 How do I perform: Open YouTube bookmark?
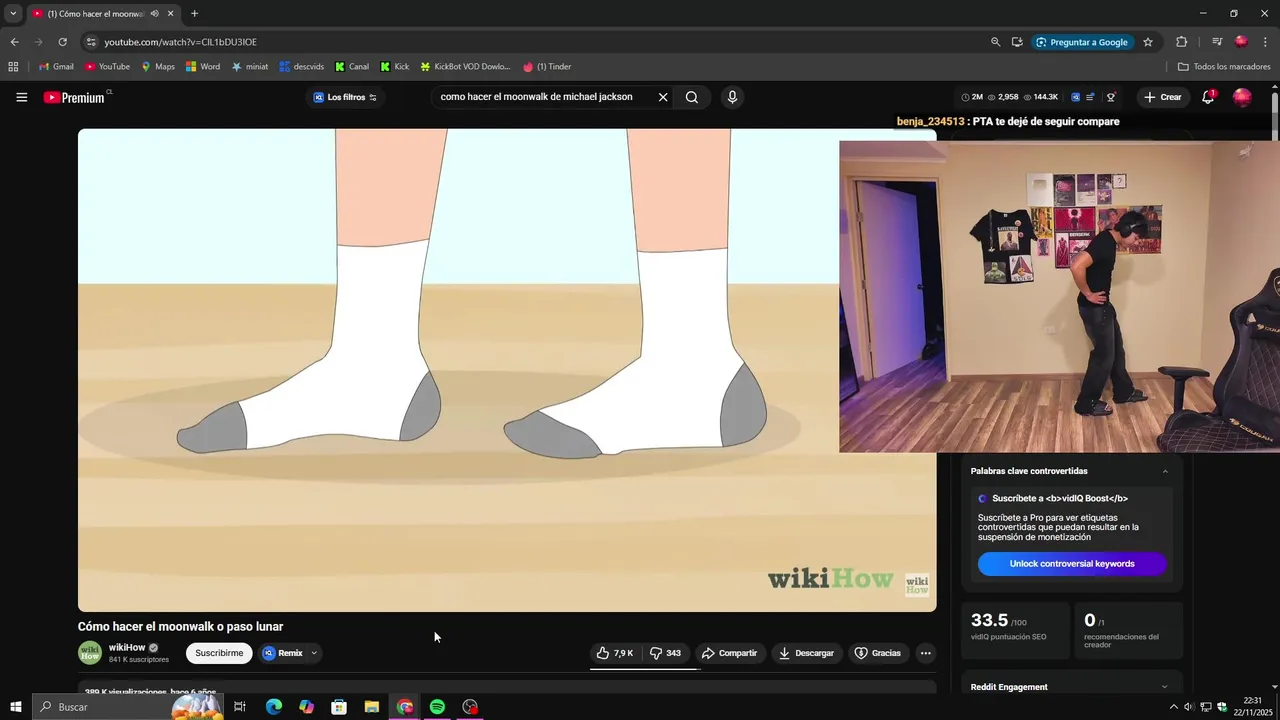coord(107,67)
